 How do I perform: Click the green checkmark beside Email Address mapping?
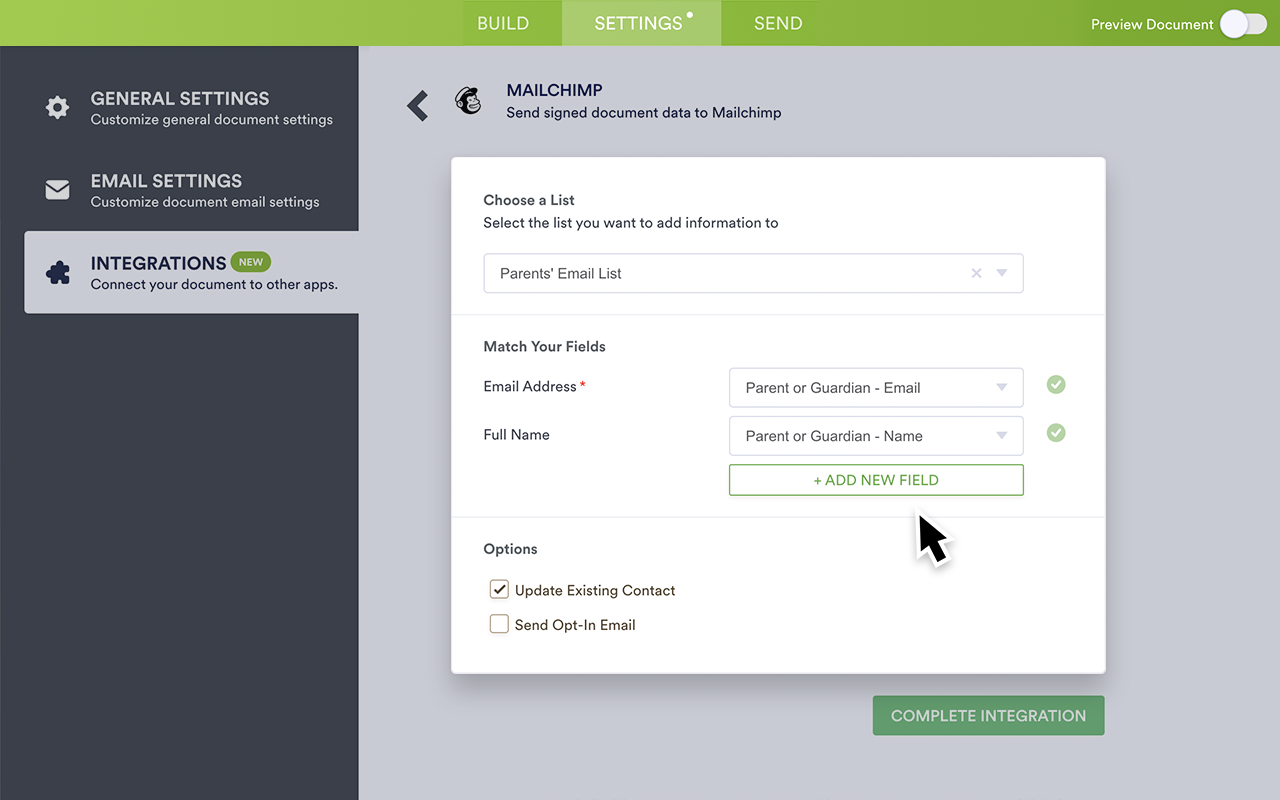click(x=1055, y=384)
